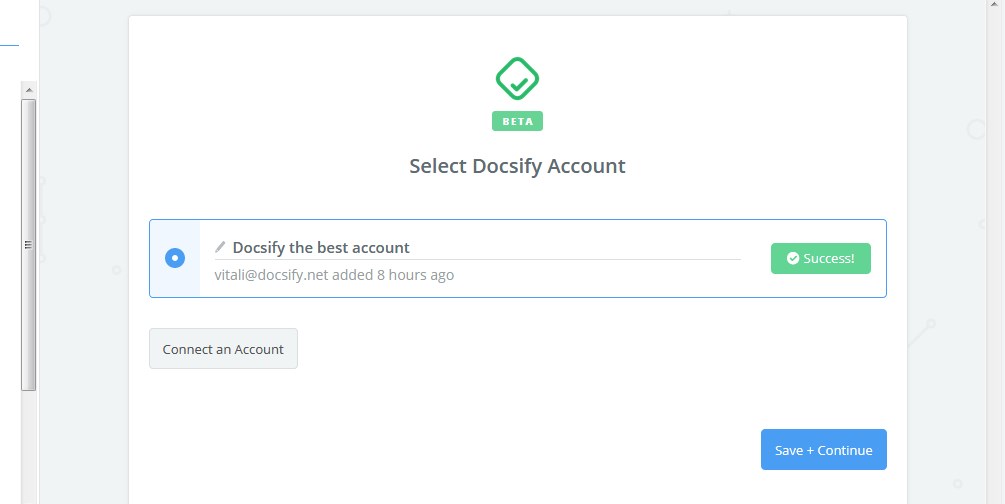This screenshot has height=504, width=1005.
Task: Click the vitali@docsify.net added 8 hours ago text
Action: click(334, 275)
